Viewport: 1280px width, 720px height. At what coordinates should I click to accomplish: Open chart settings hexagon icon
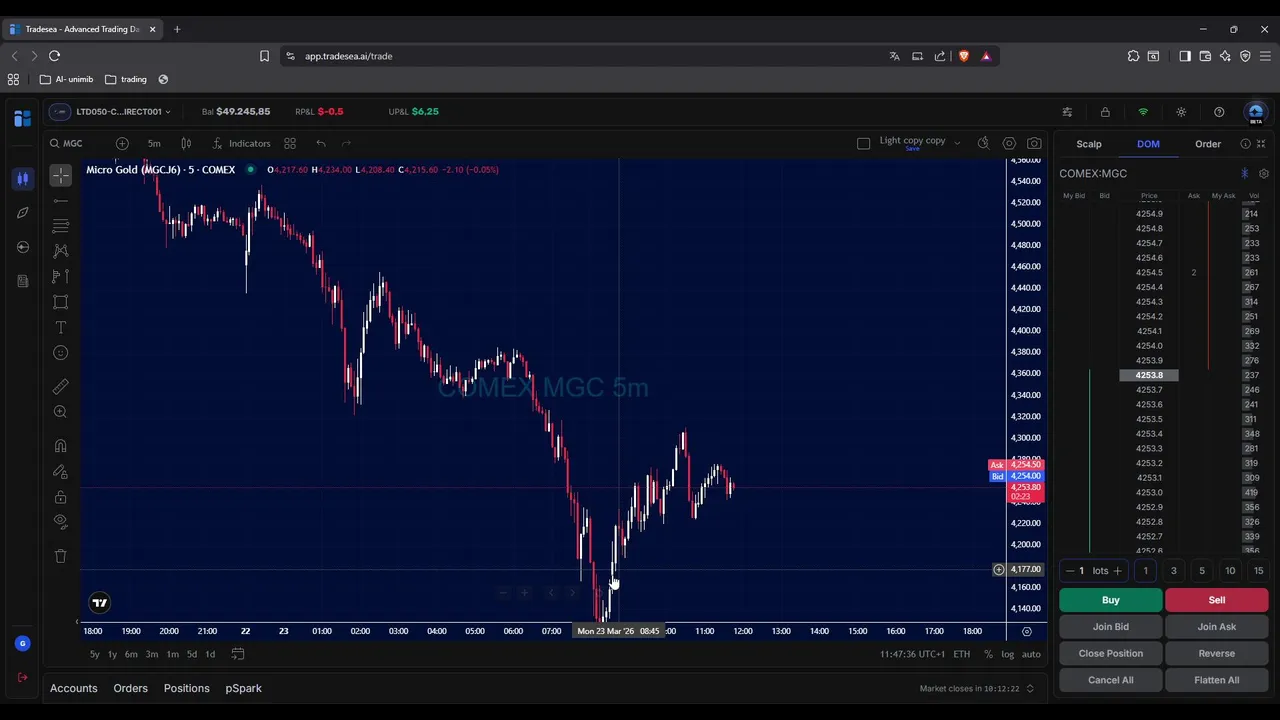point(1009,143)
